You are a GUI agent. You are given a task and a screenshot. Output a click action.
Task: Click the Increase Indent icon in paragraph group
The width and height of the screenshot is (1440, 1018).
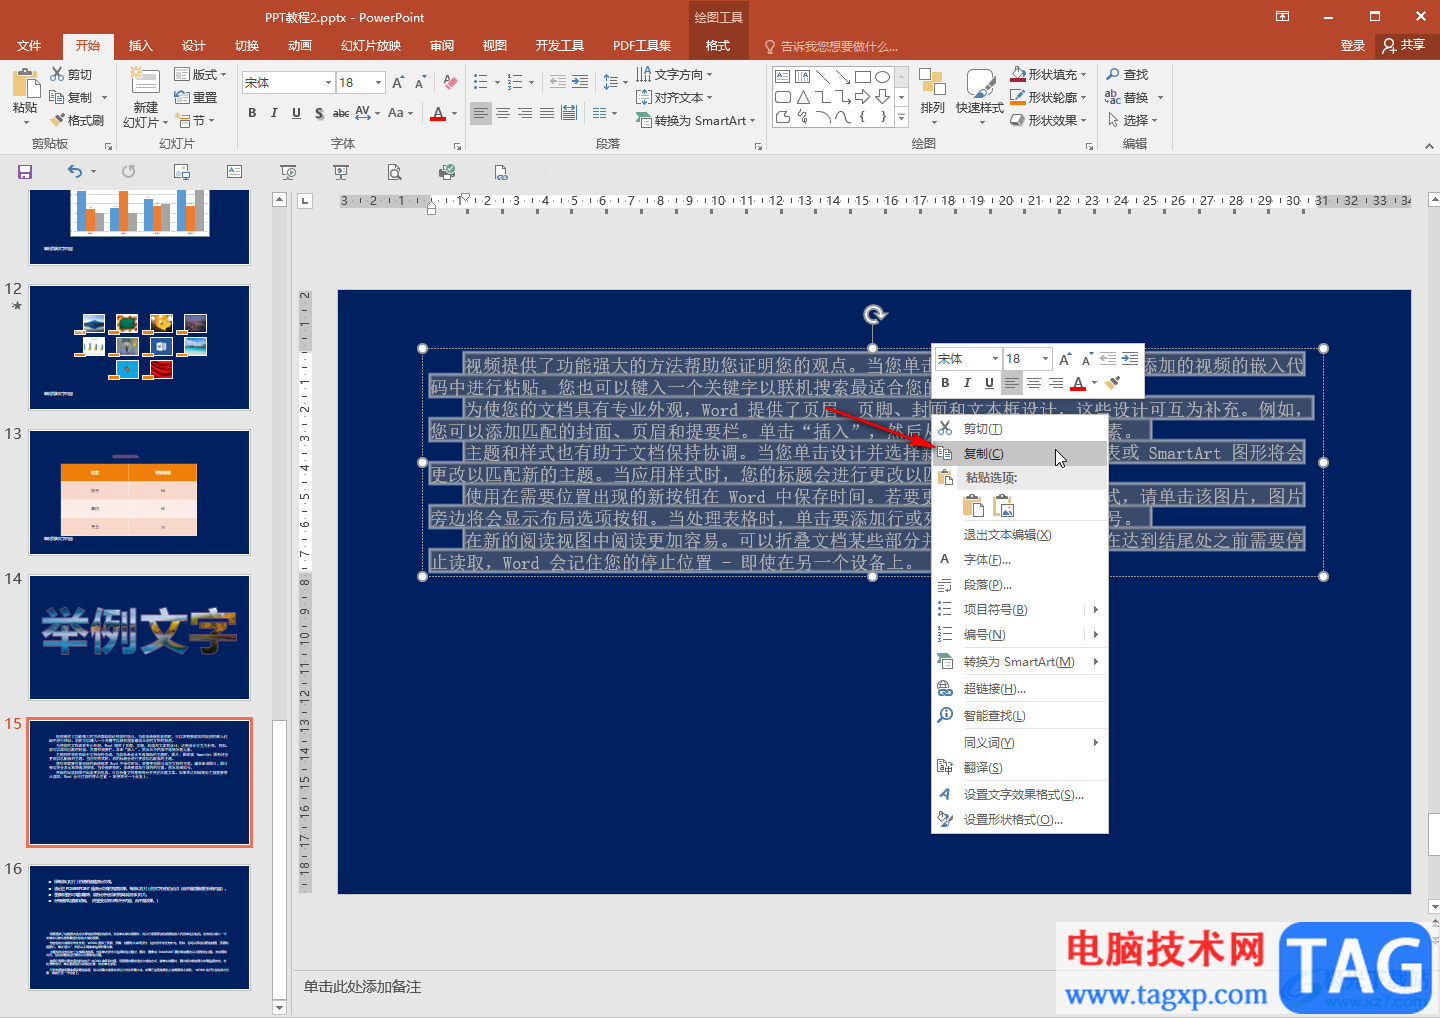click(x=580, y=82)
